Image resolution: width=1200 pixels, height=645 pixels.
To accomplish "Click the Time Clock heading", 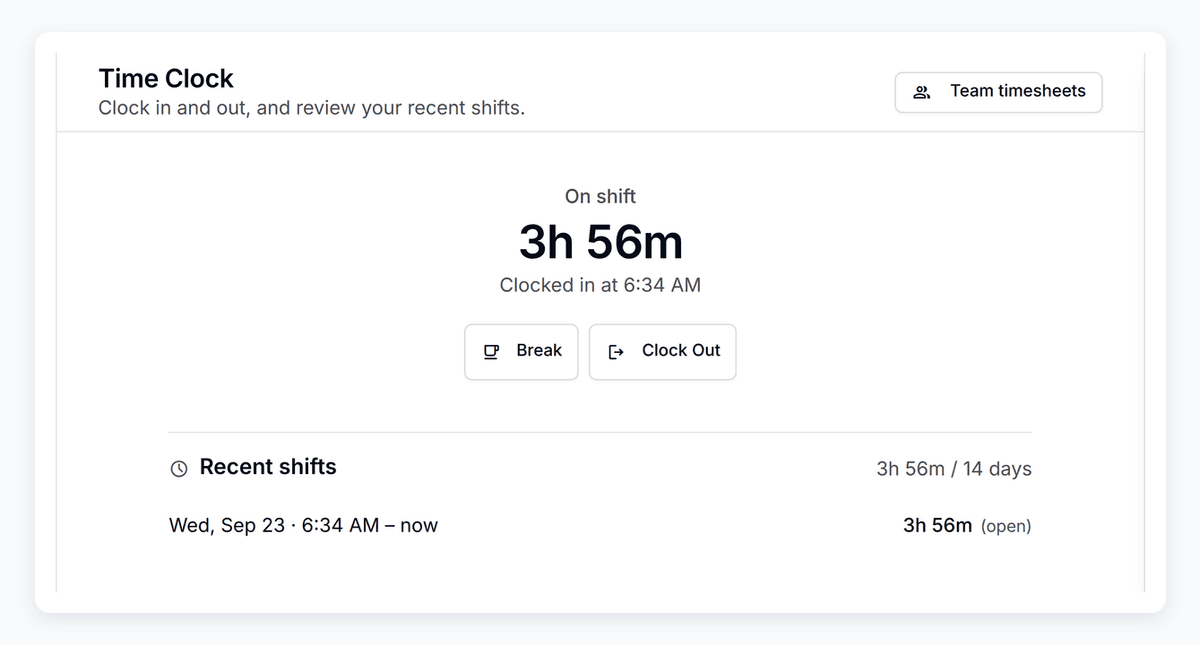I will (x=166, y=78).
